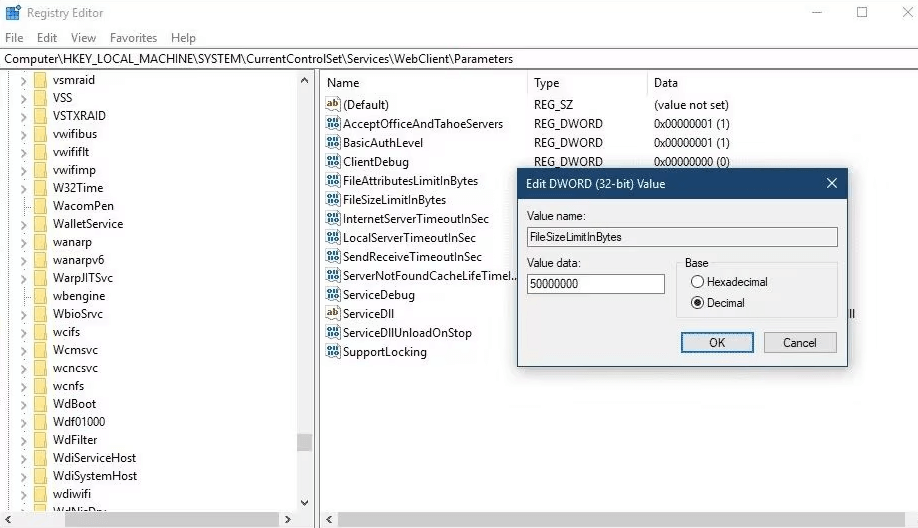This screenshot has height=528, width=918.
Task: Confirm the DWORD edit with OK
Action: [717, 342]
